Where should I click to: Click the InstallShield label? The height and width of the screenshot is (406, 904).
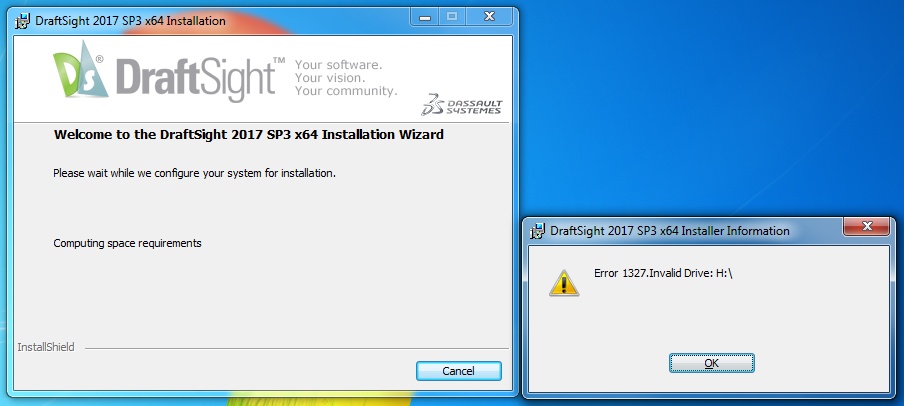point(46,348)
